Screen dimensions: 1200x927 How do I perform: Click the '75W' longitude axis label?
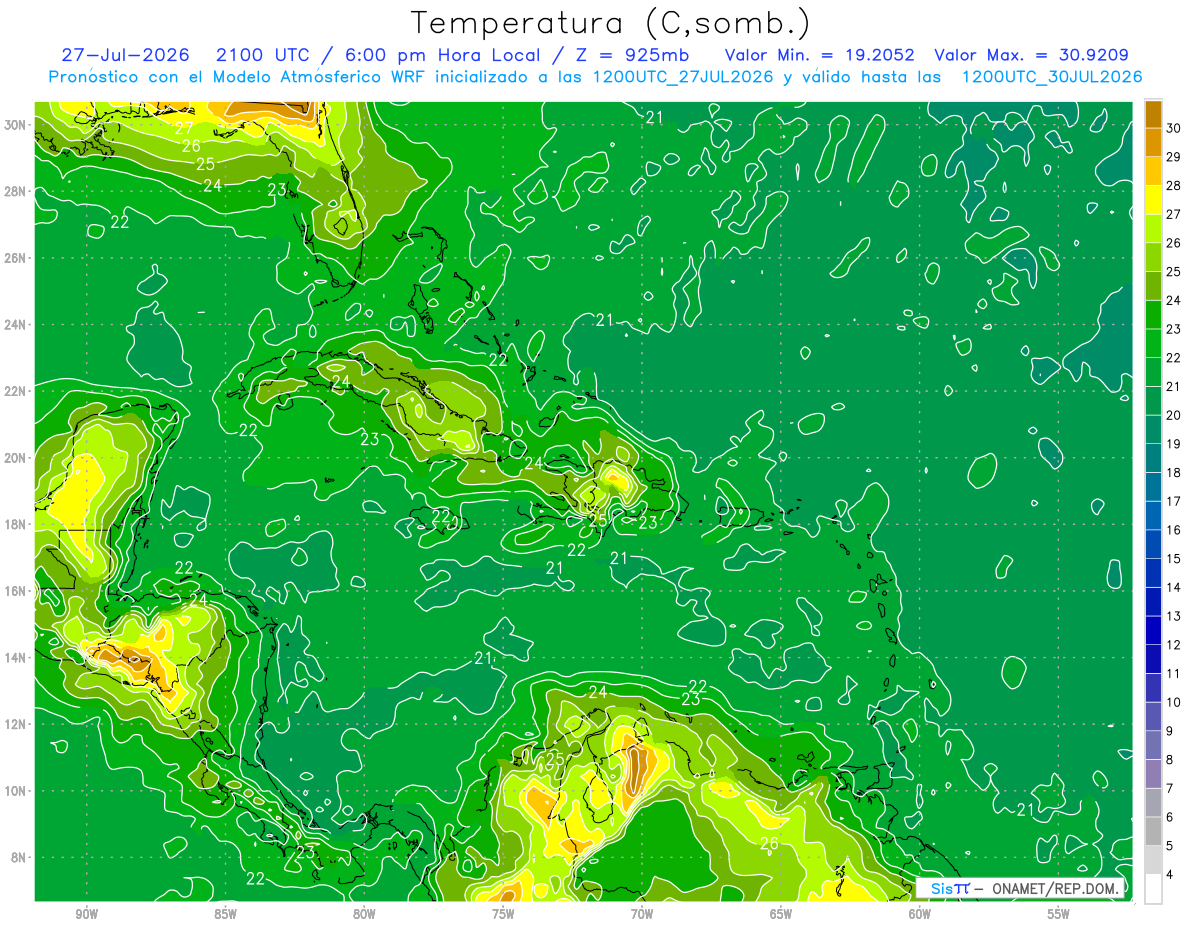click(503, 914)
